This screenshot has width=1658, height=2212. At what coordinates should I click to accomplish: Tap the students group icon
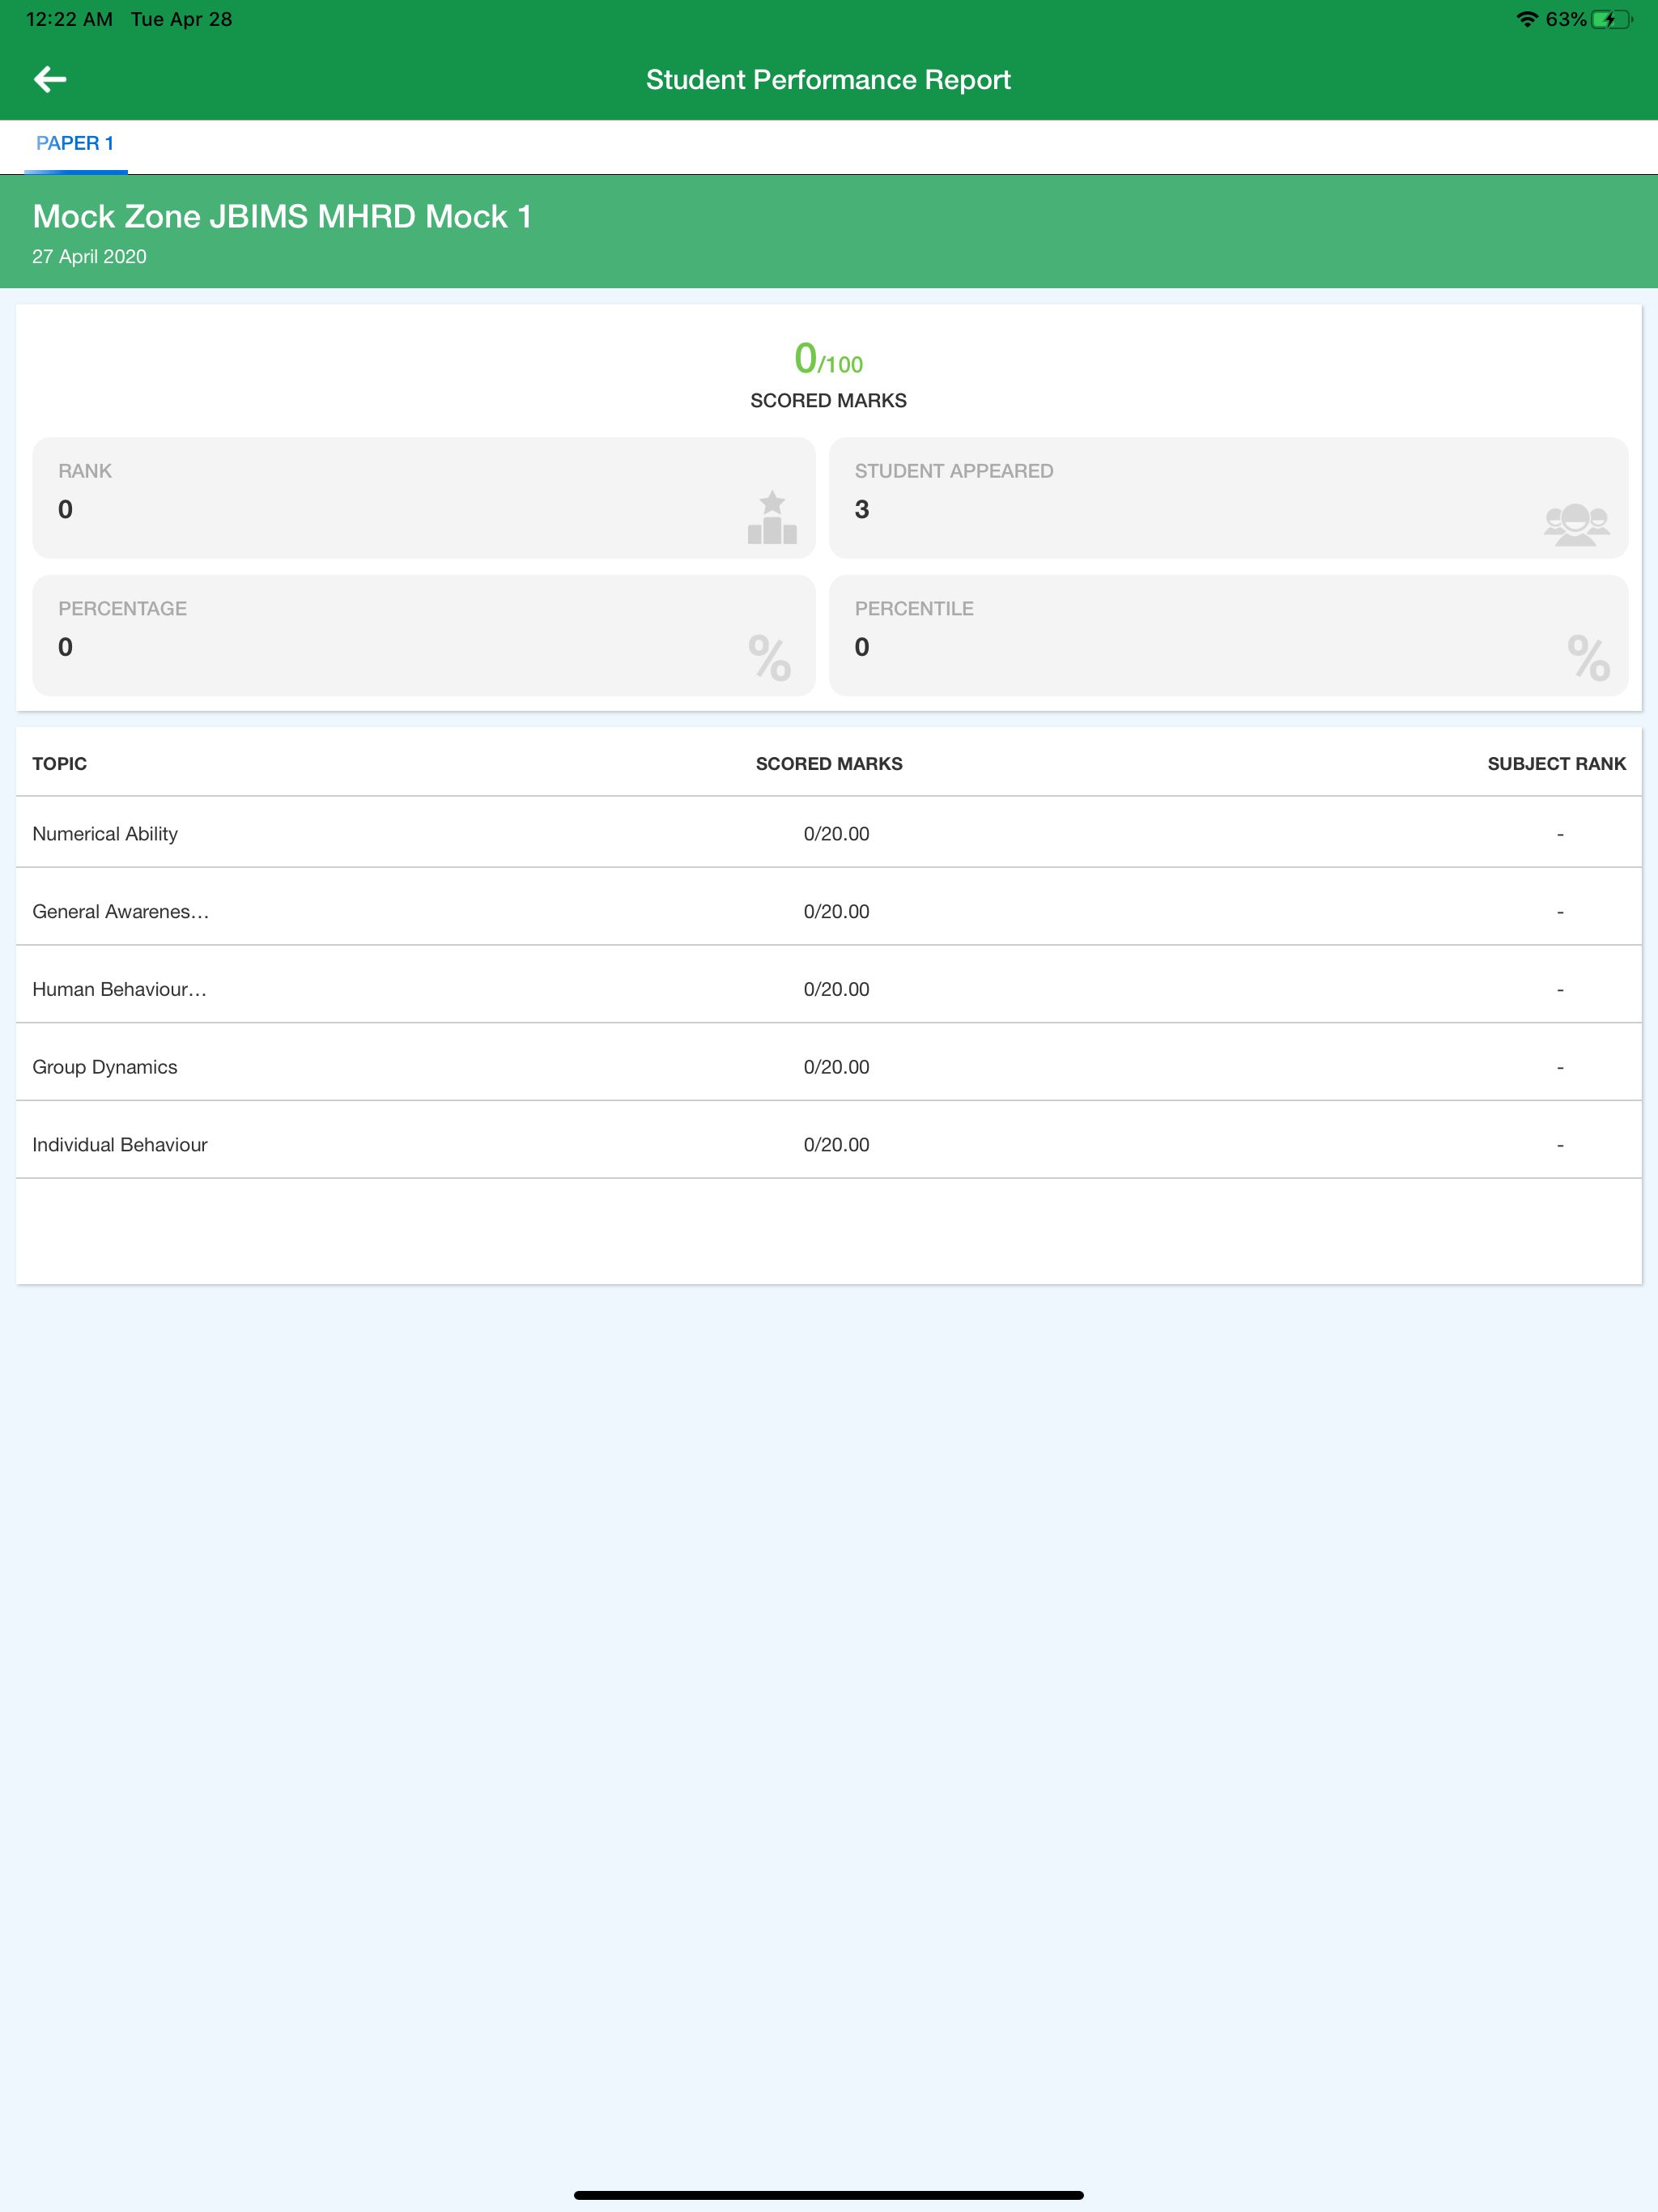tap(1576, 523)
